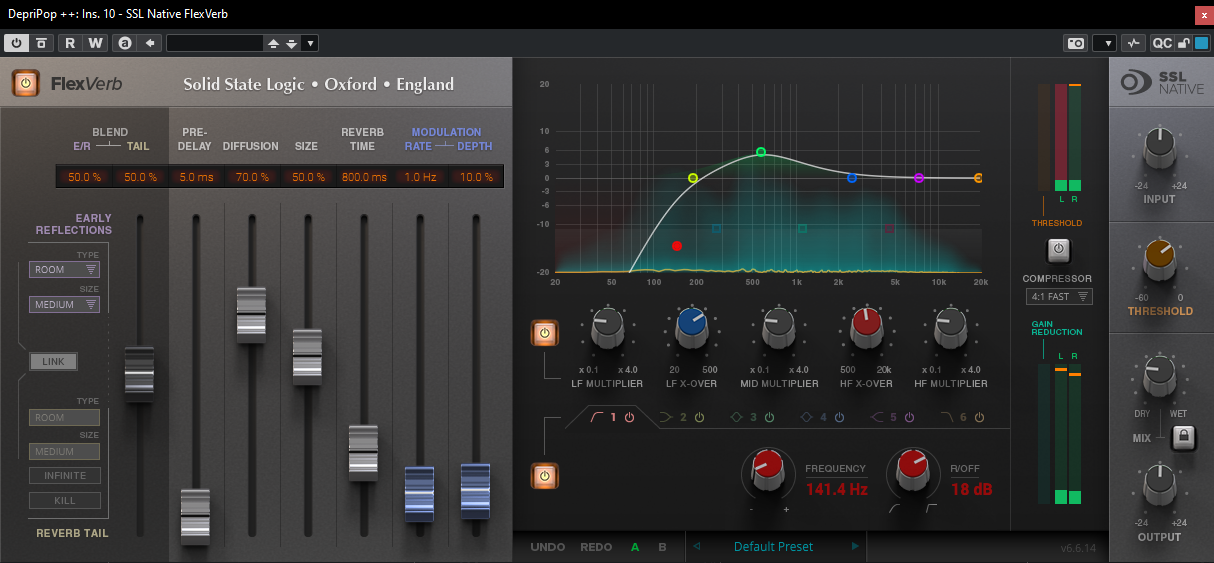This screenshot has height=563, width=1214.
Task: Toggle power for EQ band 3
Action: tap(770, 417)
